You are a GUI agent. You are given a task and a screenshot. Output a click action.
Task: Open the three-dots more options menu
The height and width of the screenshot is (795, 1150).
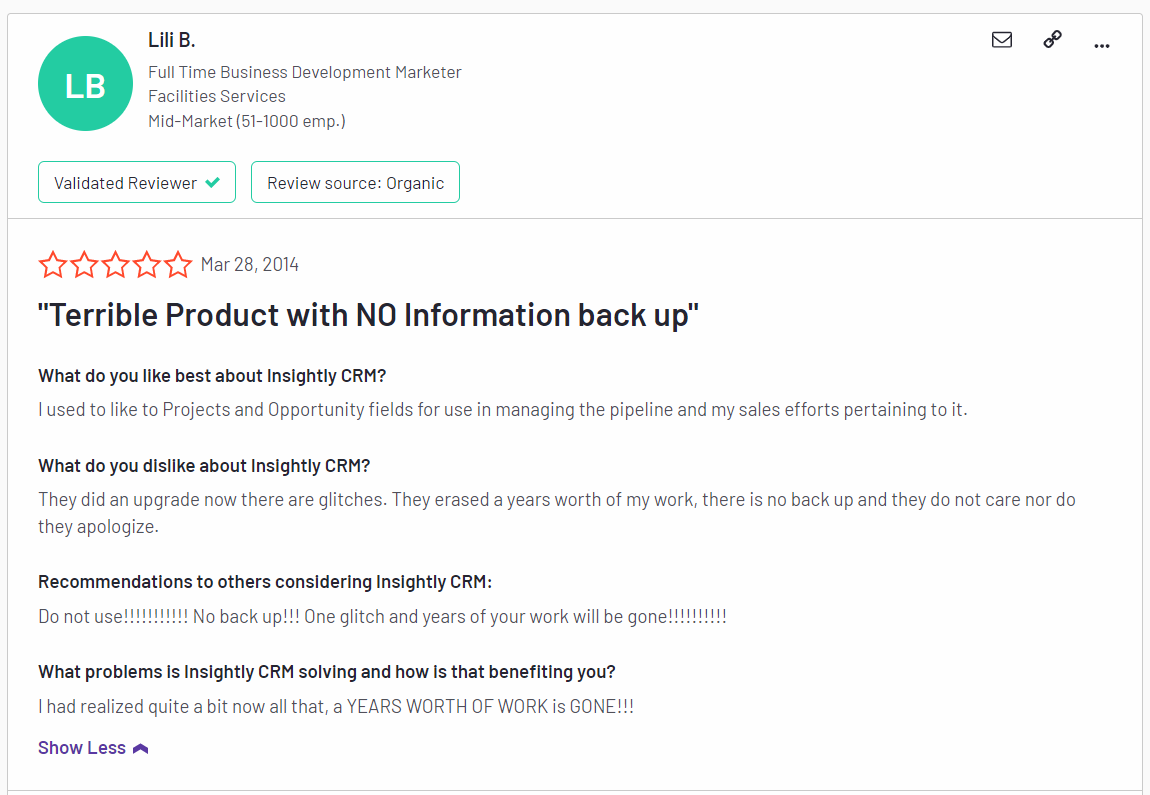(1102, 45)
